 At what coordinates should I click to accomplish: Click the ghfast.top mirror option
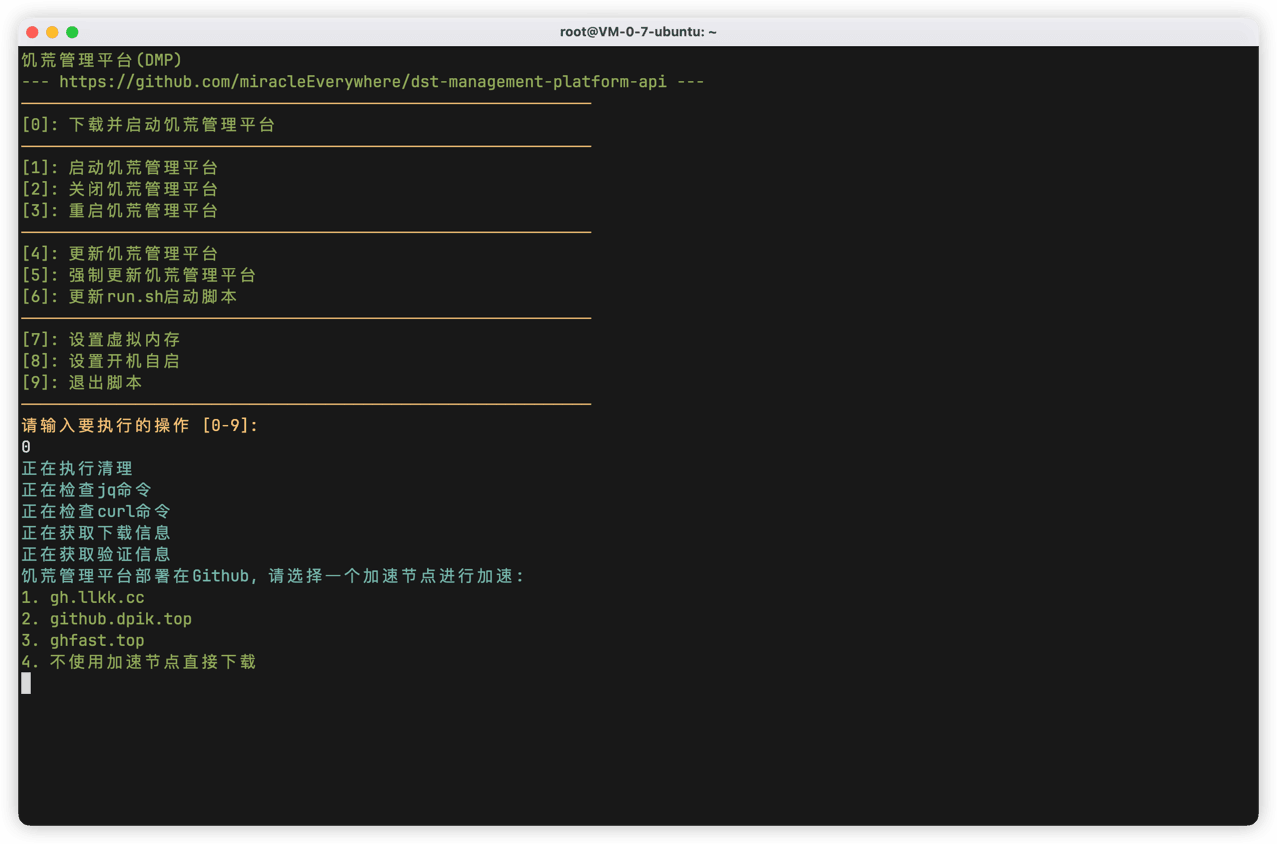coord(83,641)
